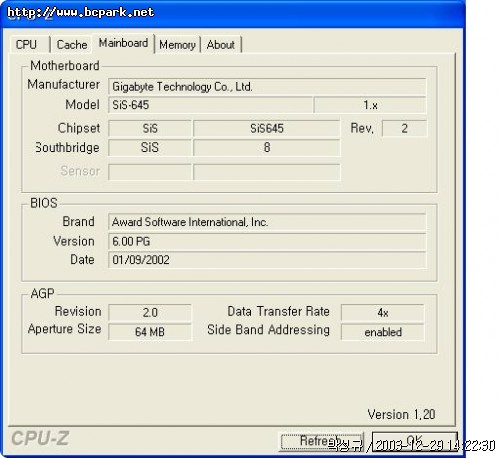Image resolution: width=500 pixels, height=458 pixels.
Task: Click the Side Band Addressing enabled value
Action: [383, 332]
